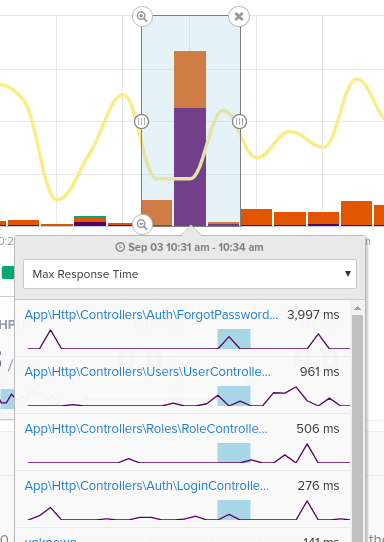
Task: Click the left selection drag handle
Action: [141, 121]
